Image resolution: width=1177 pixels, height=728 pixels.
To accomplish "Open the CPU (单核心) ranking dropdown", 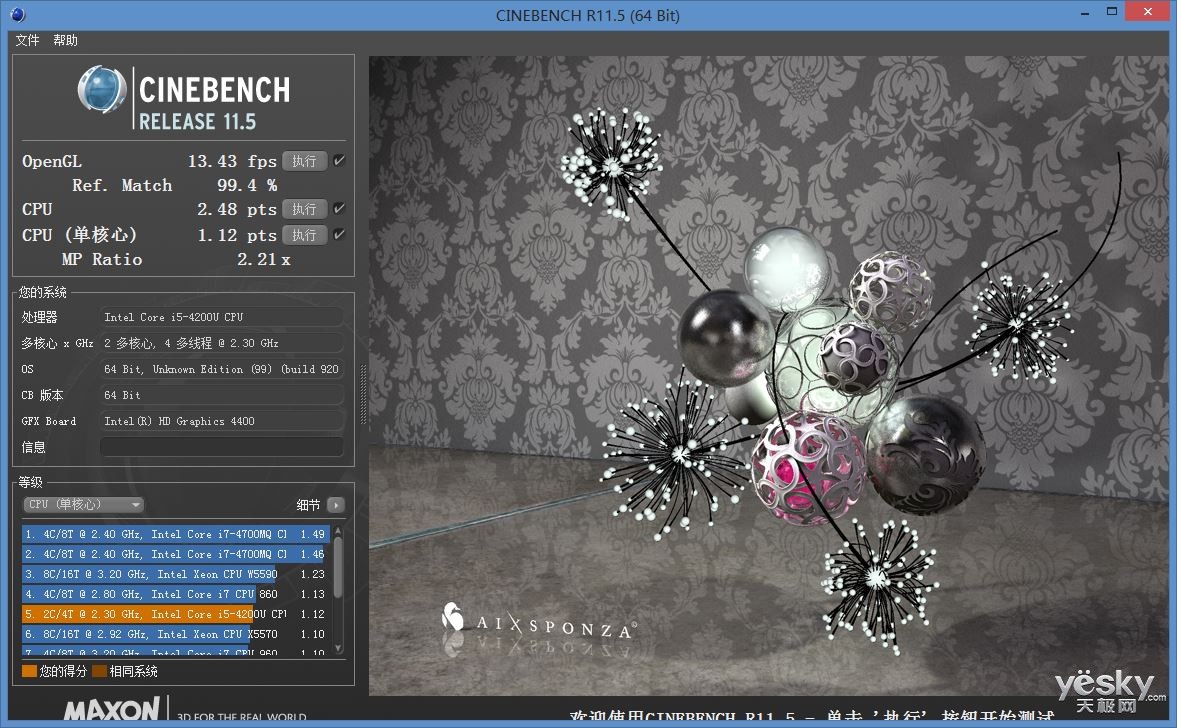I will click(83, 504).
